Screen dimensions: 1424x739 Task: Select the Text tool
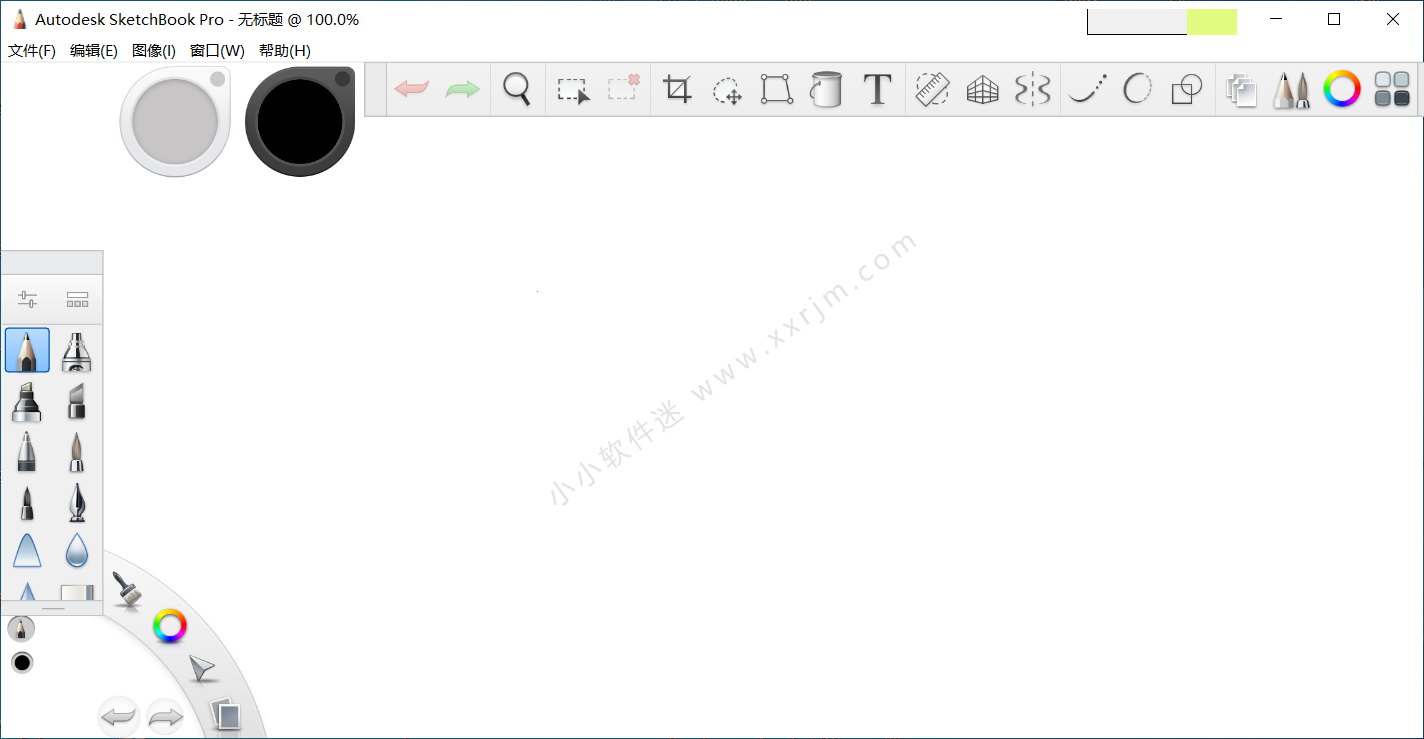[x=877, y=89]
